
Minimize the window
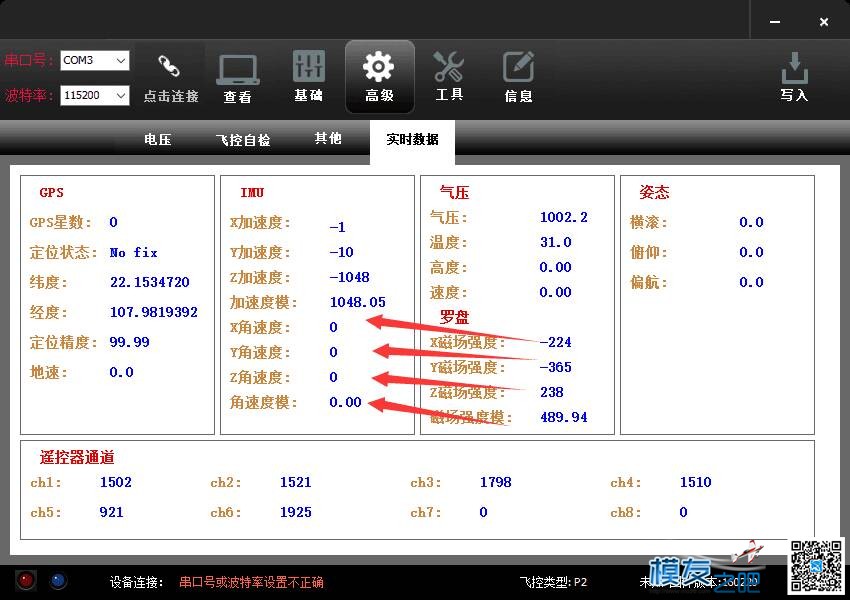click(775, 22)
